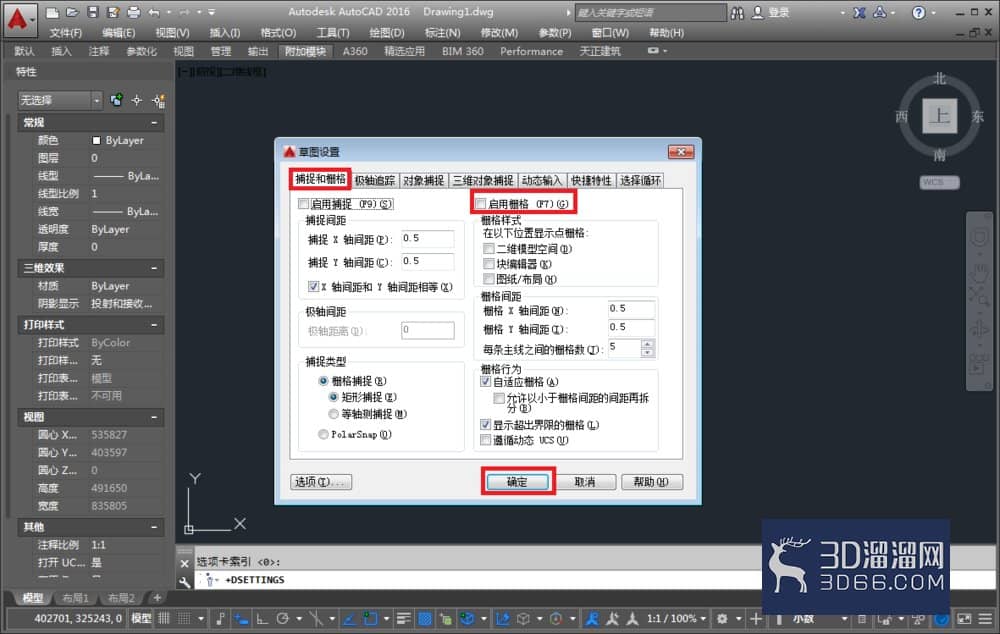Viewport: 1000px width, 634px height.
Task: Select the rectangular snap radio button
Action: 333,397
